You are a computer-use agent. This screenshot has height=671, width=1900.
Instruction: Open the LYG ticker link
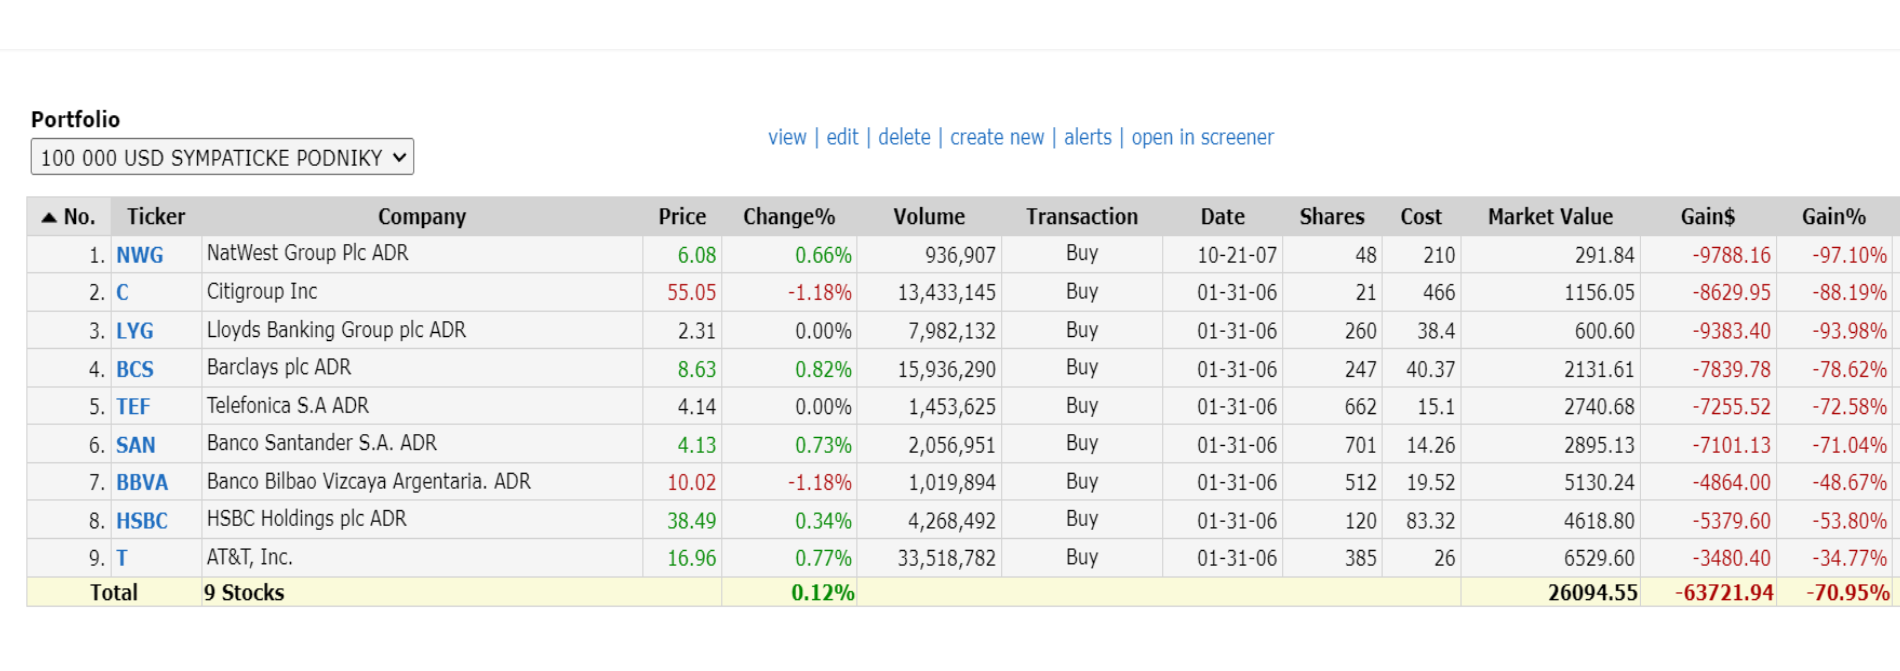click(x=135, y=330)
